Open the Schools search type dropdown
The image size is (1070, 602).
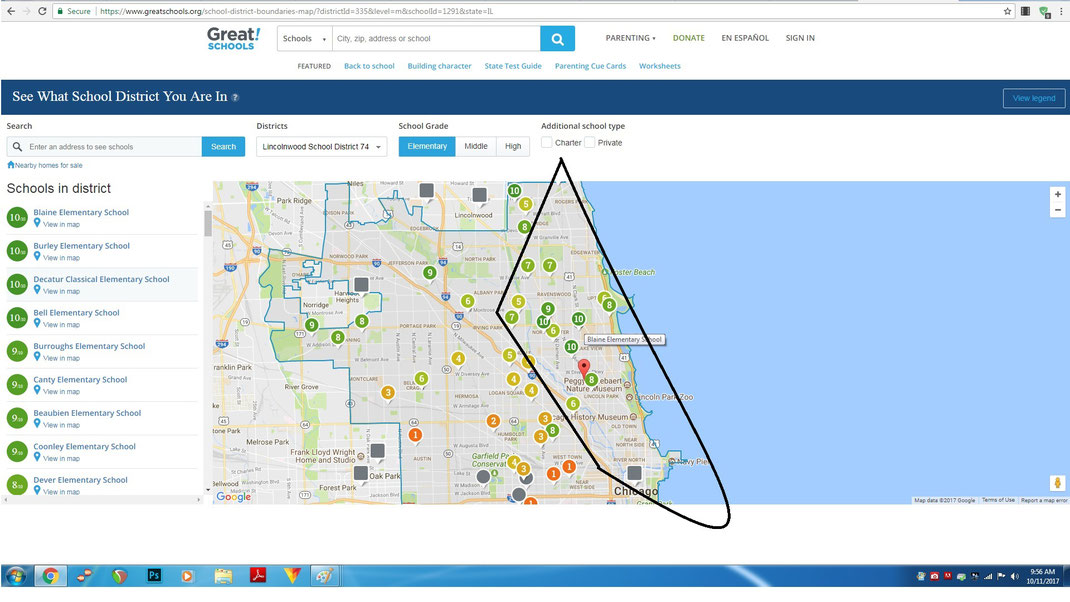(304, 39)
